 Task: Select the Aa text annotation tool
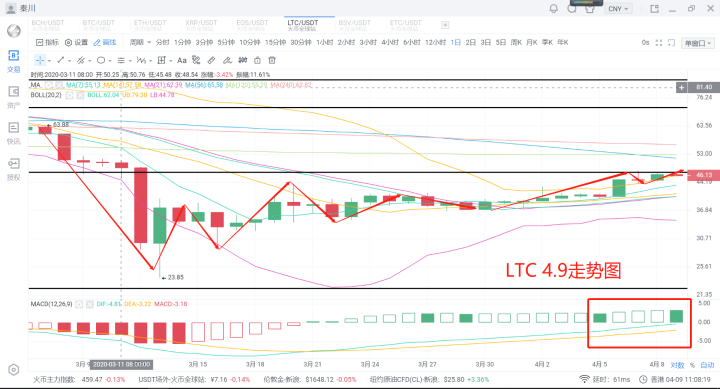pos(182,60)
